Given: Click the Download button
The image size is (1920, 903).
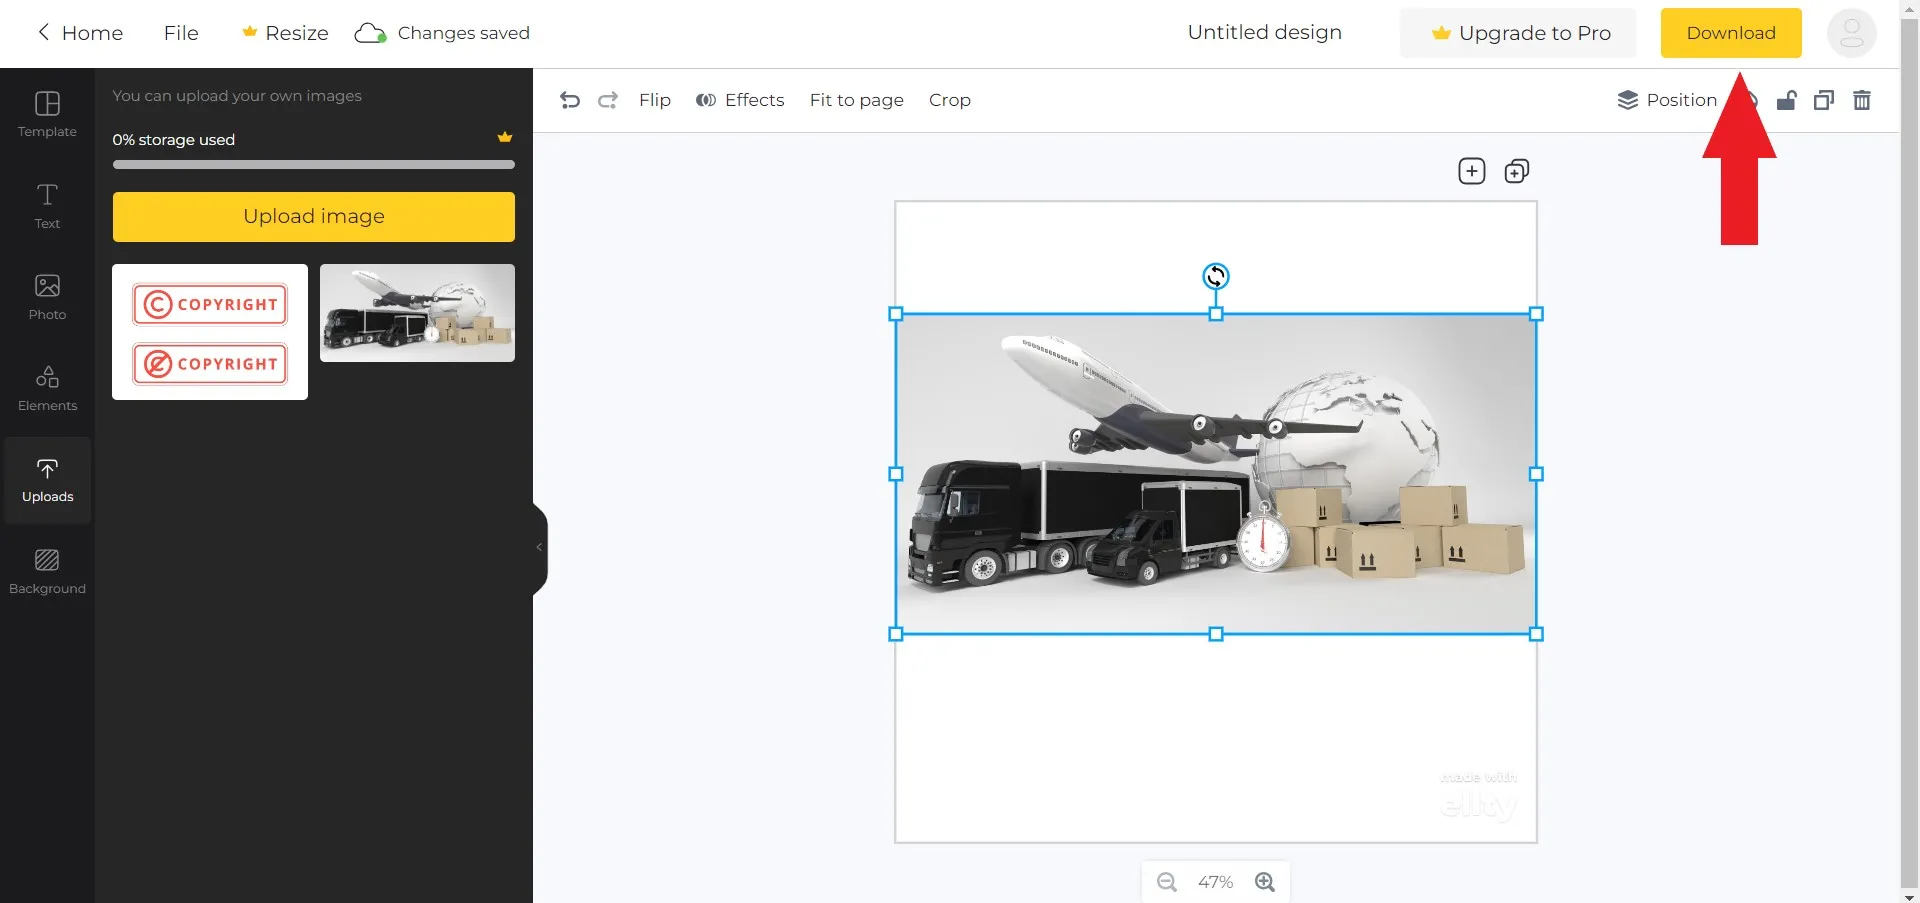Looking at the screenshot, I should click(1730, 33).
